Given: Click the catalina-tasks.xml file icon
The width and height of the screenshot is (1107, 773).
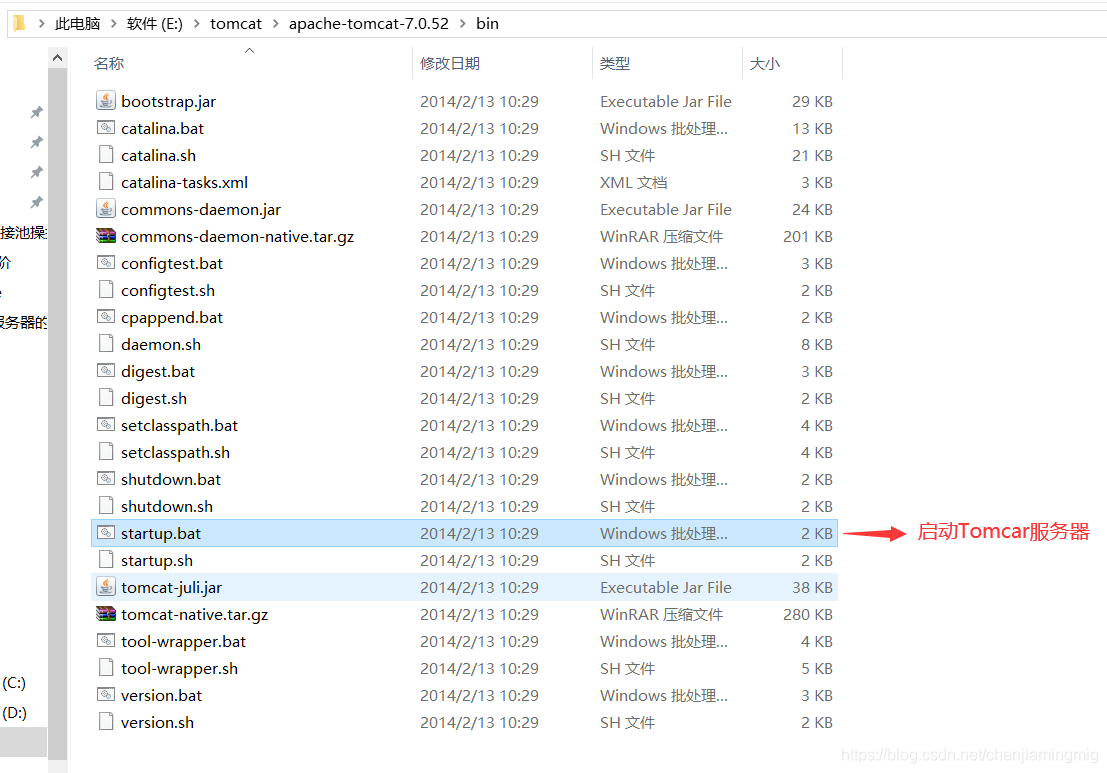Looking at the screenshot, I should tap(106, 181).
